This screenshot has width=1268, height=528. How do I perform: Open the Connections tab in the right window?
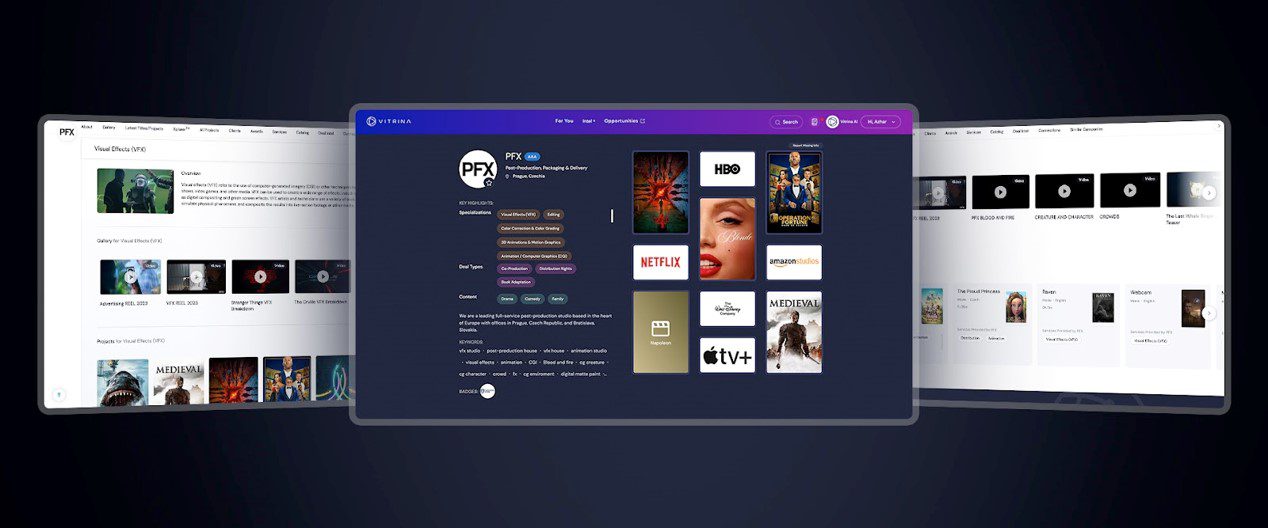tap(1049, 130)
